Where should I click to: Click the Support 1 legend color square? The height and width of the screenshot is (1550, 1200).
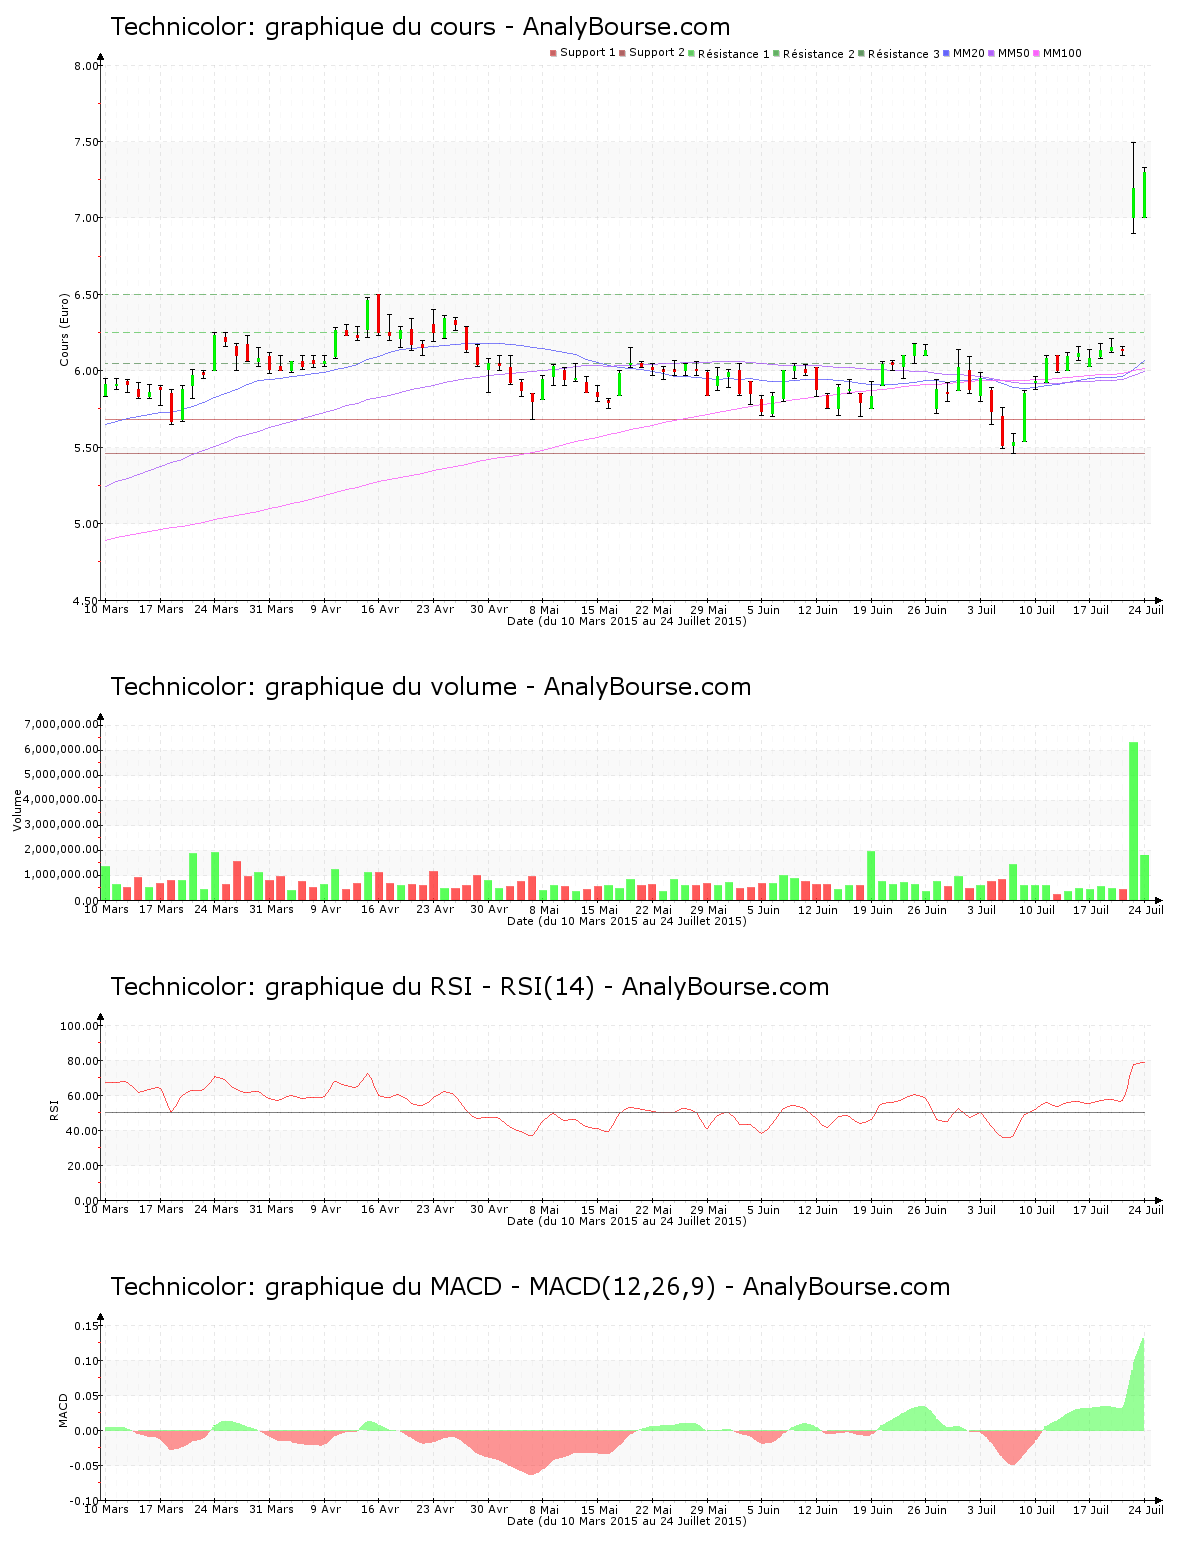point(553,53)
